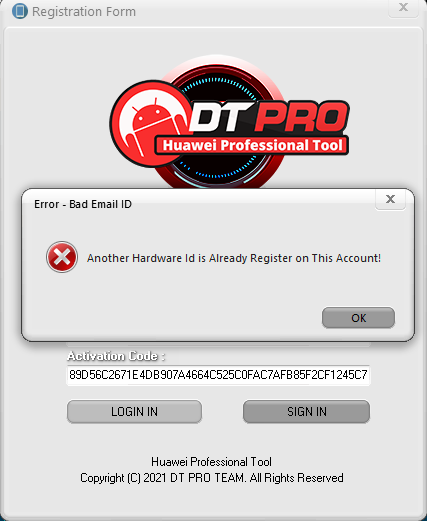Click the Android robot icon in logo

(x=152, y=125)
